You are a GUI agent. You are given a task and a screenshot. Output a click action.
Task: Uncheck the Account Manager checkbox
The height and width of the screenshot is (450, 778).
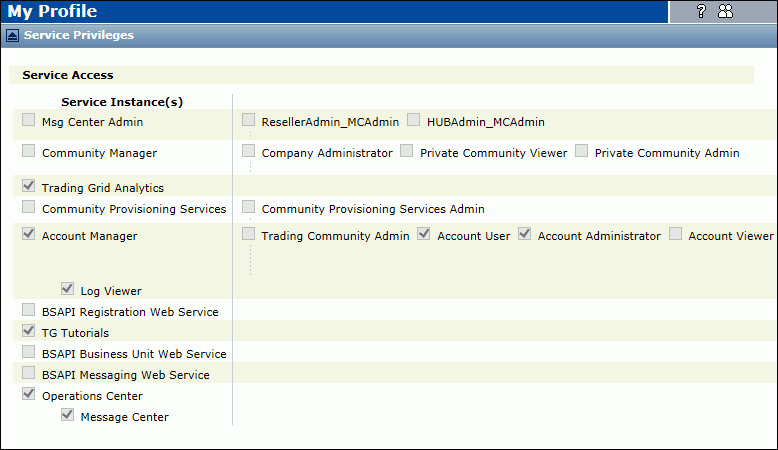pos(29,235)
